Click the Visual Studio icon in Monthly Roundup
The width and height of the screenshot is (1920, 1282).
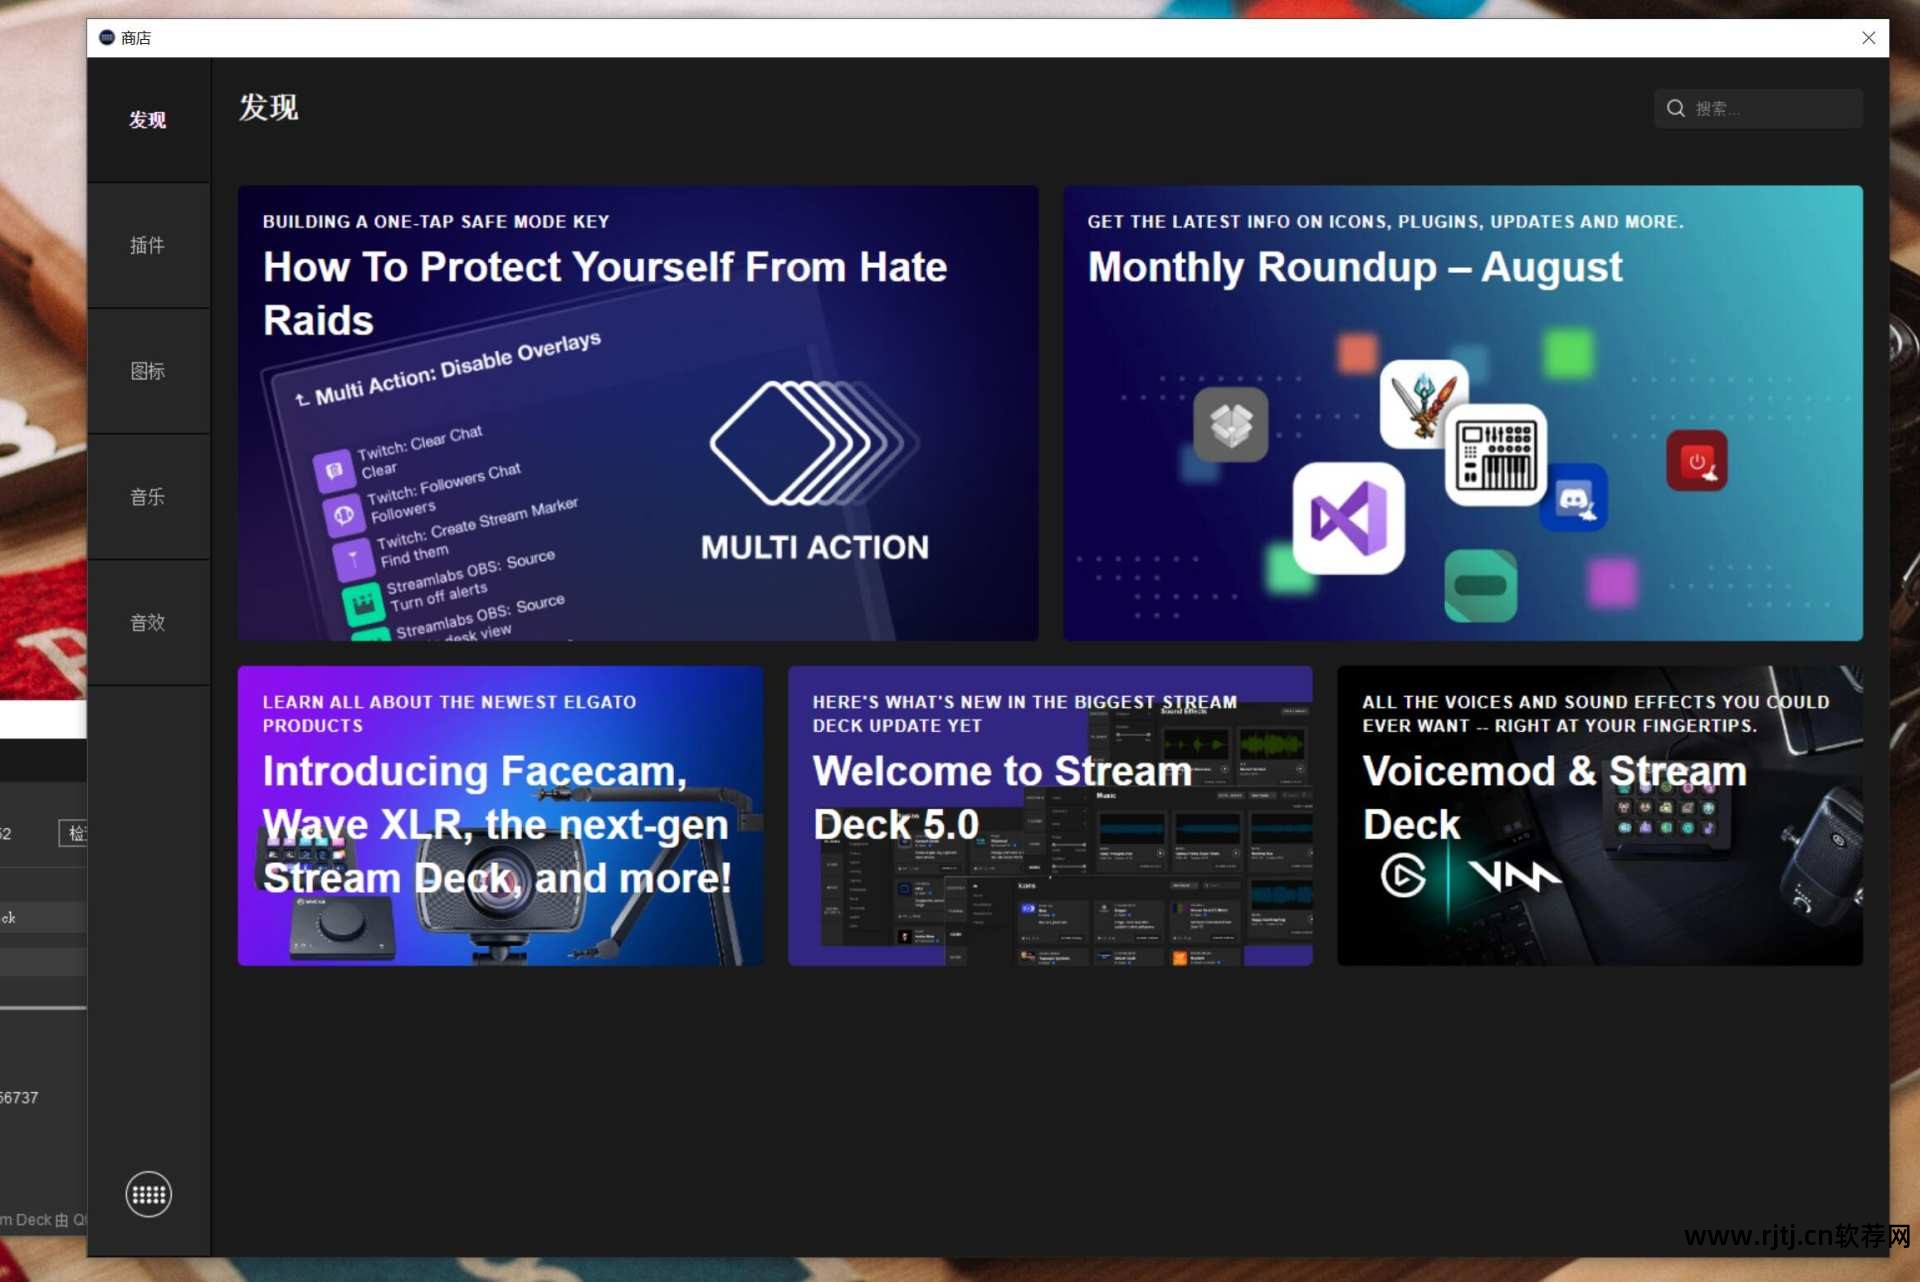click(1348, 518)
